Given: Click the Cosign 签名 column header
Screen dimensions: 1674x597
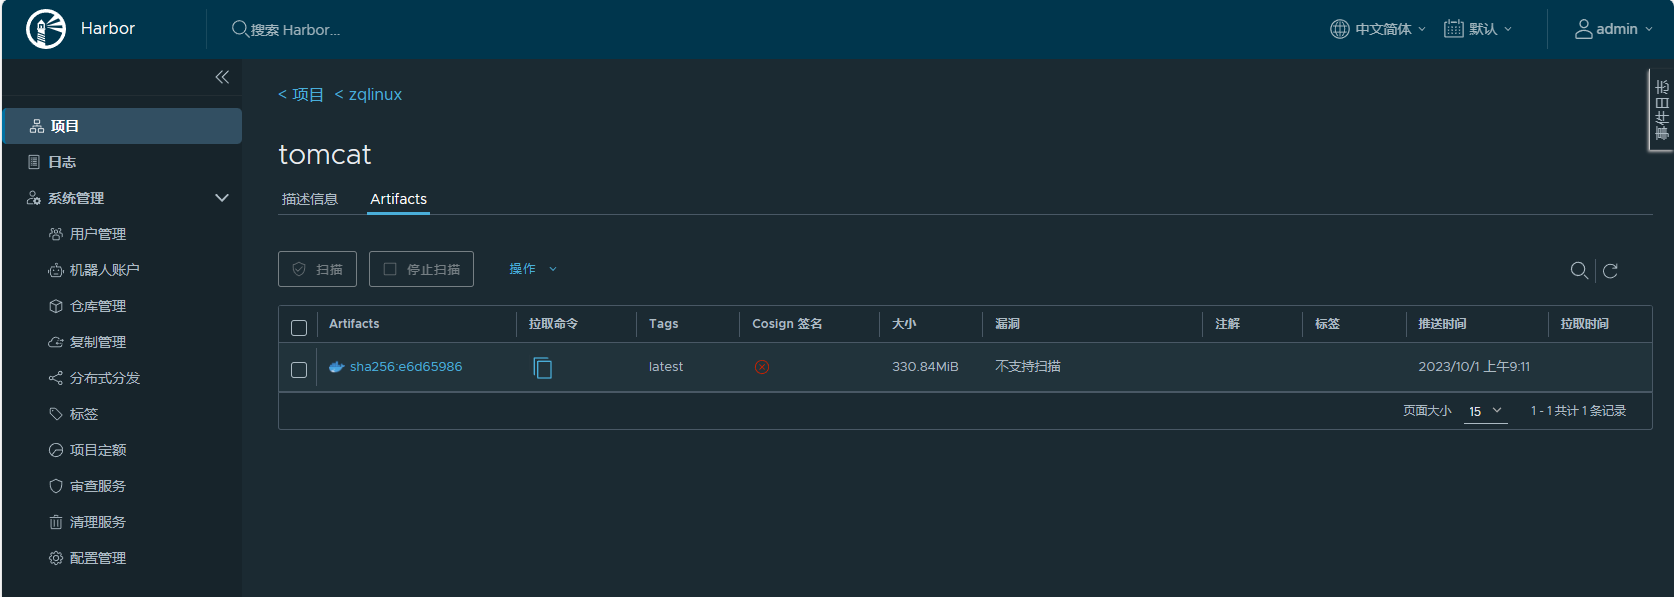Looking at the screenshot, I should [x=787, y=324].
